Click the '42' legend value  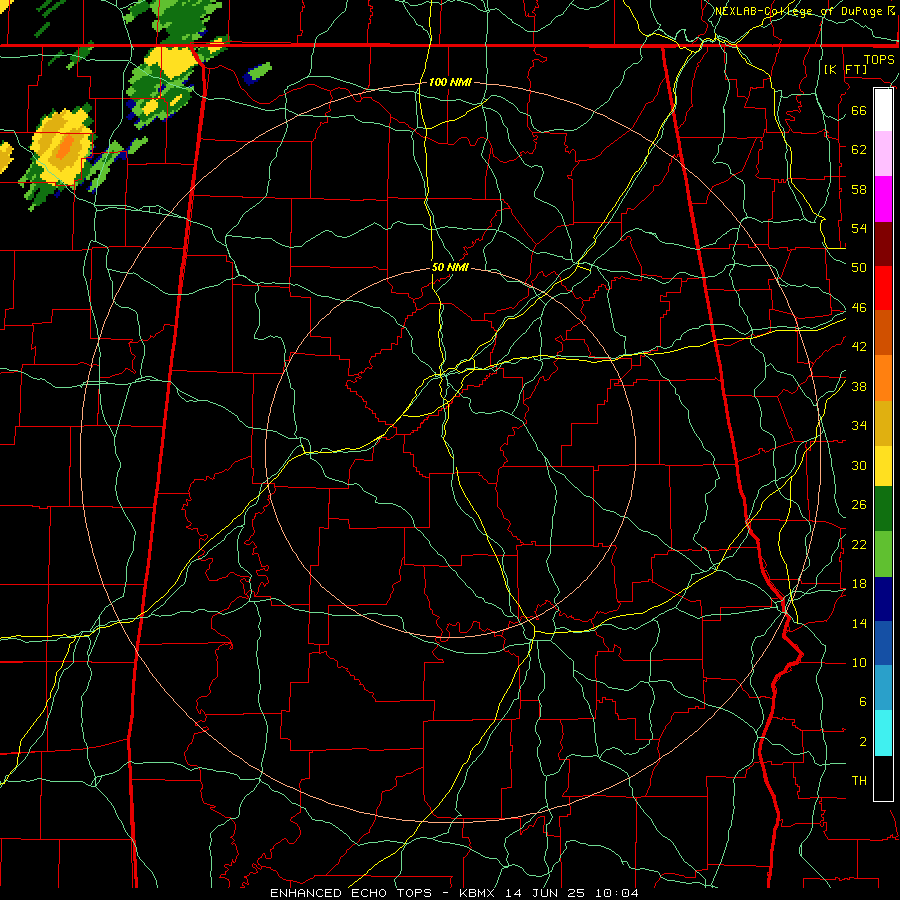859,346
